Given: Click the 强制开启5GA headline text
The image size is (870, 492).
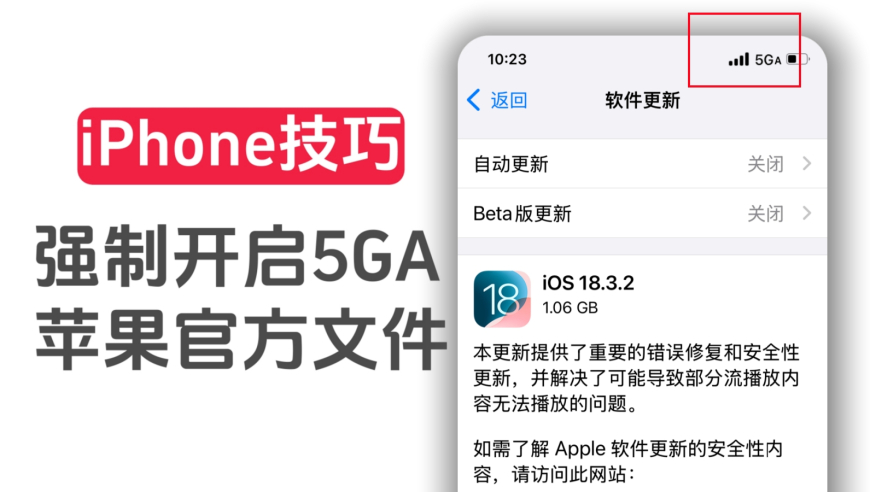Looking at the screenshot, I should (237, 256).
